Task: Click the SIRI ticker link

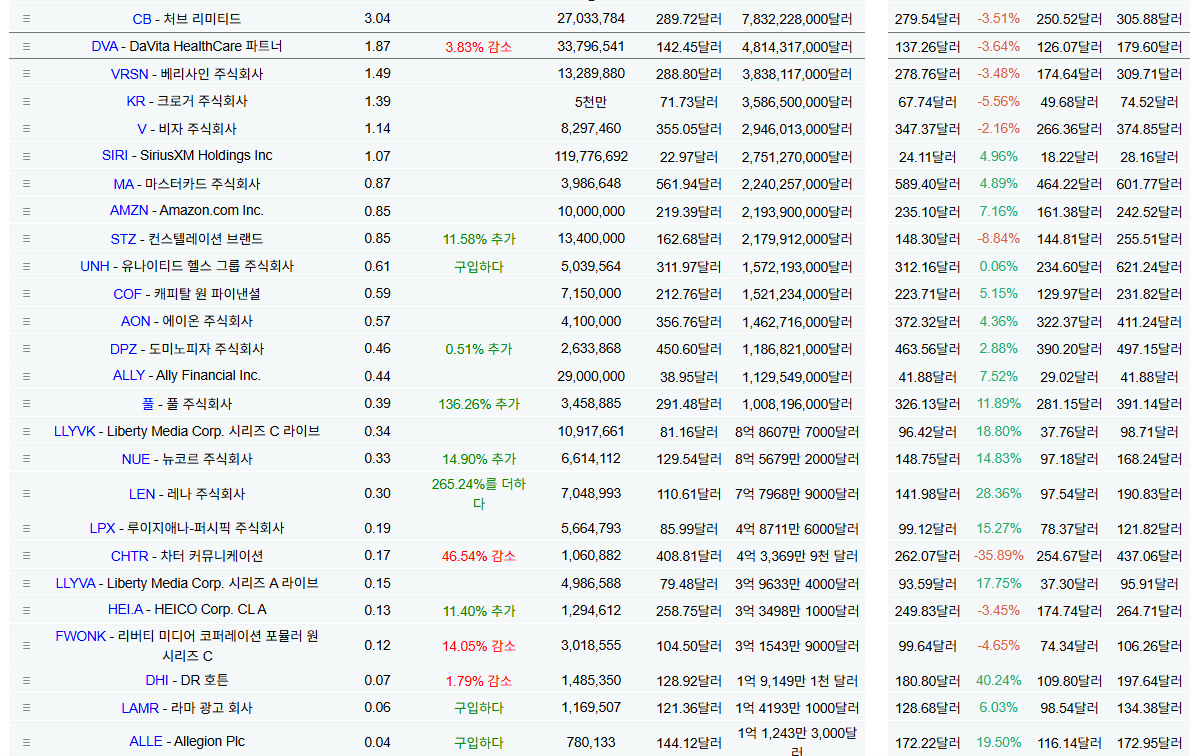Action: click(x=114, y=156)
